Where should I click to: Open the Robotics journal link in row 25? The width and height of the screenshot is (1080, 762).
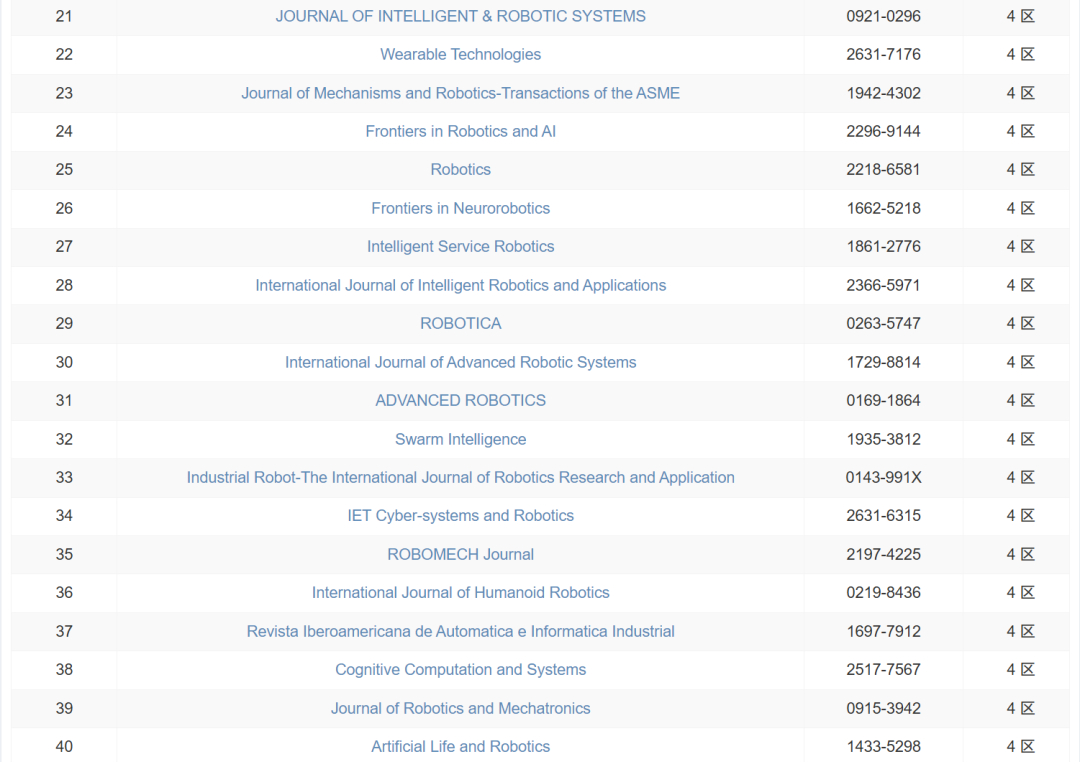coord(460,169)
